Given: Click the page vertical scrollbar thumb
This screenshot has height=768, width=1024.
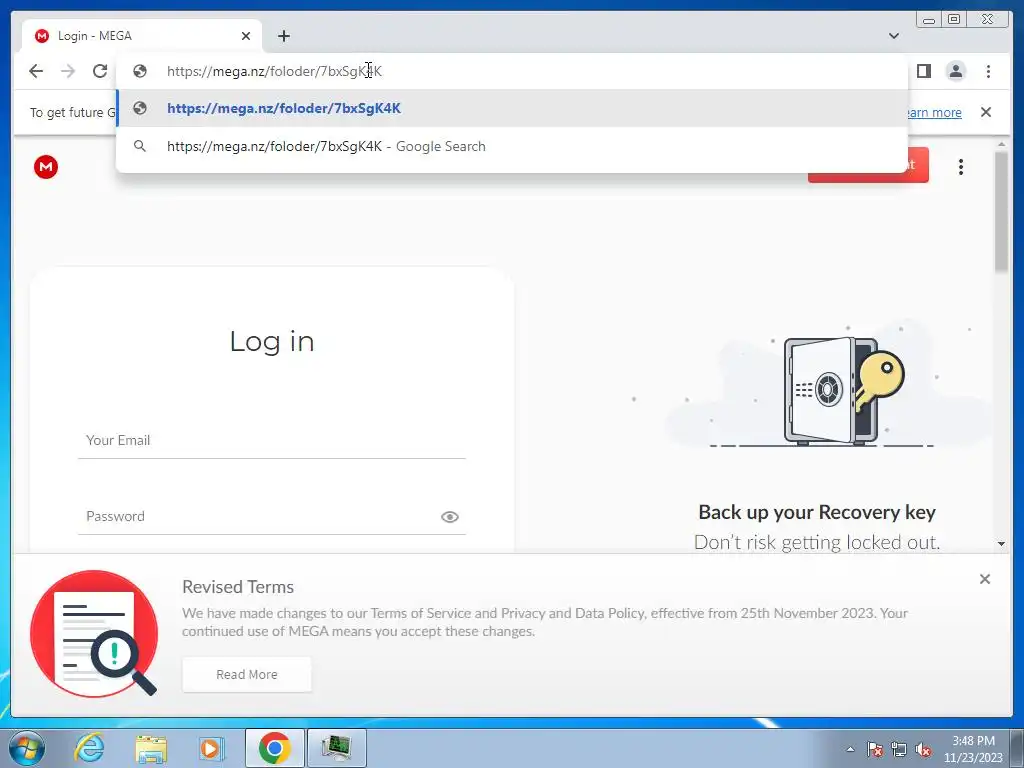Looking at the screenshot, I should click(x=1001, y=212).
